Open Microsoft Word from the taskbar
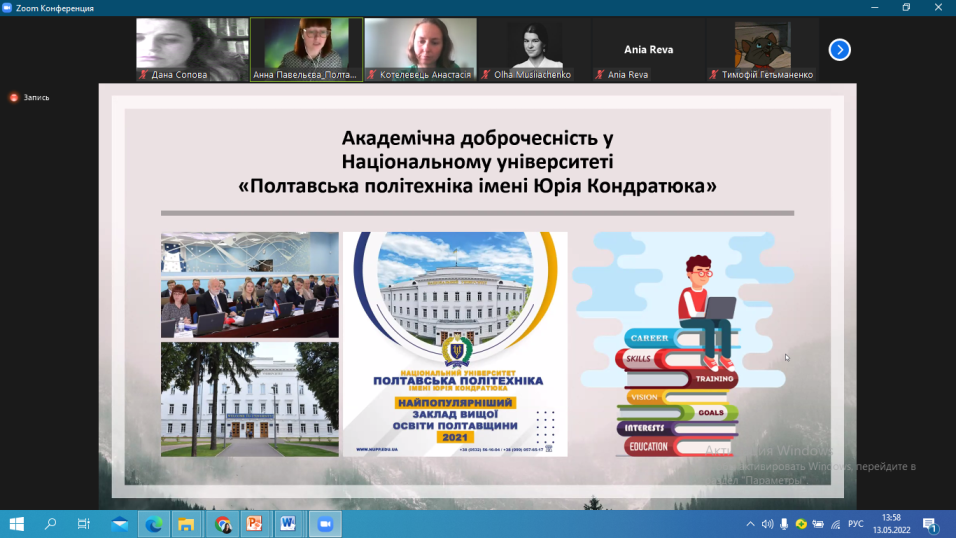The image size is (956, 538). click(288, 523)
